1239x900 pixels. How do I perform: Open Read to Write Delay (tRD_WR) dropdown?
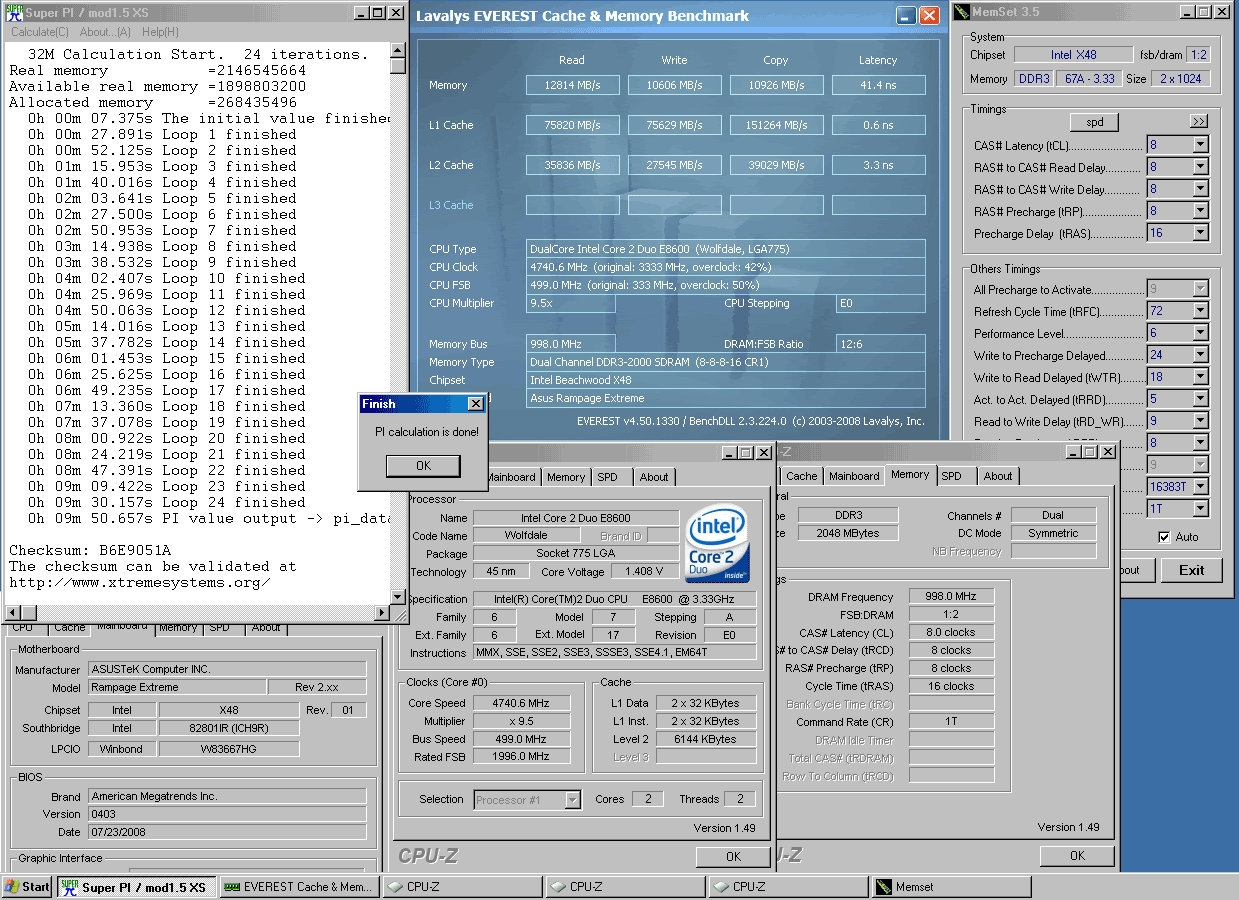tap(1200, 422)
